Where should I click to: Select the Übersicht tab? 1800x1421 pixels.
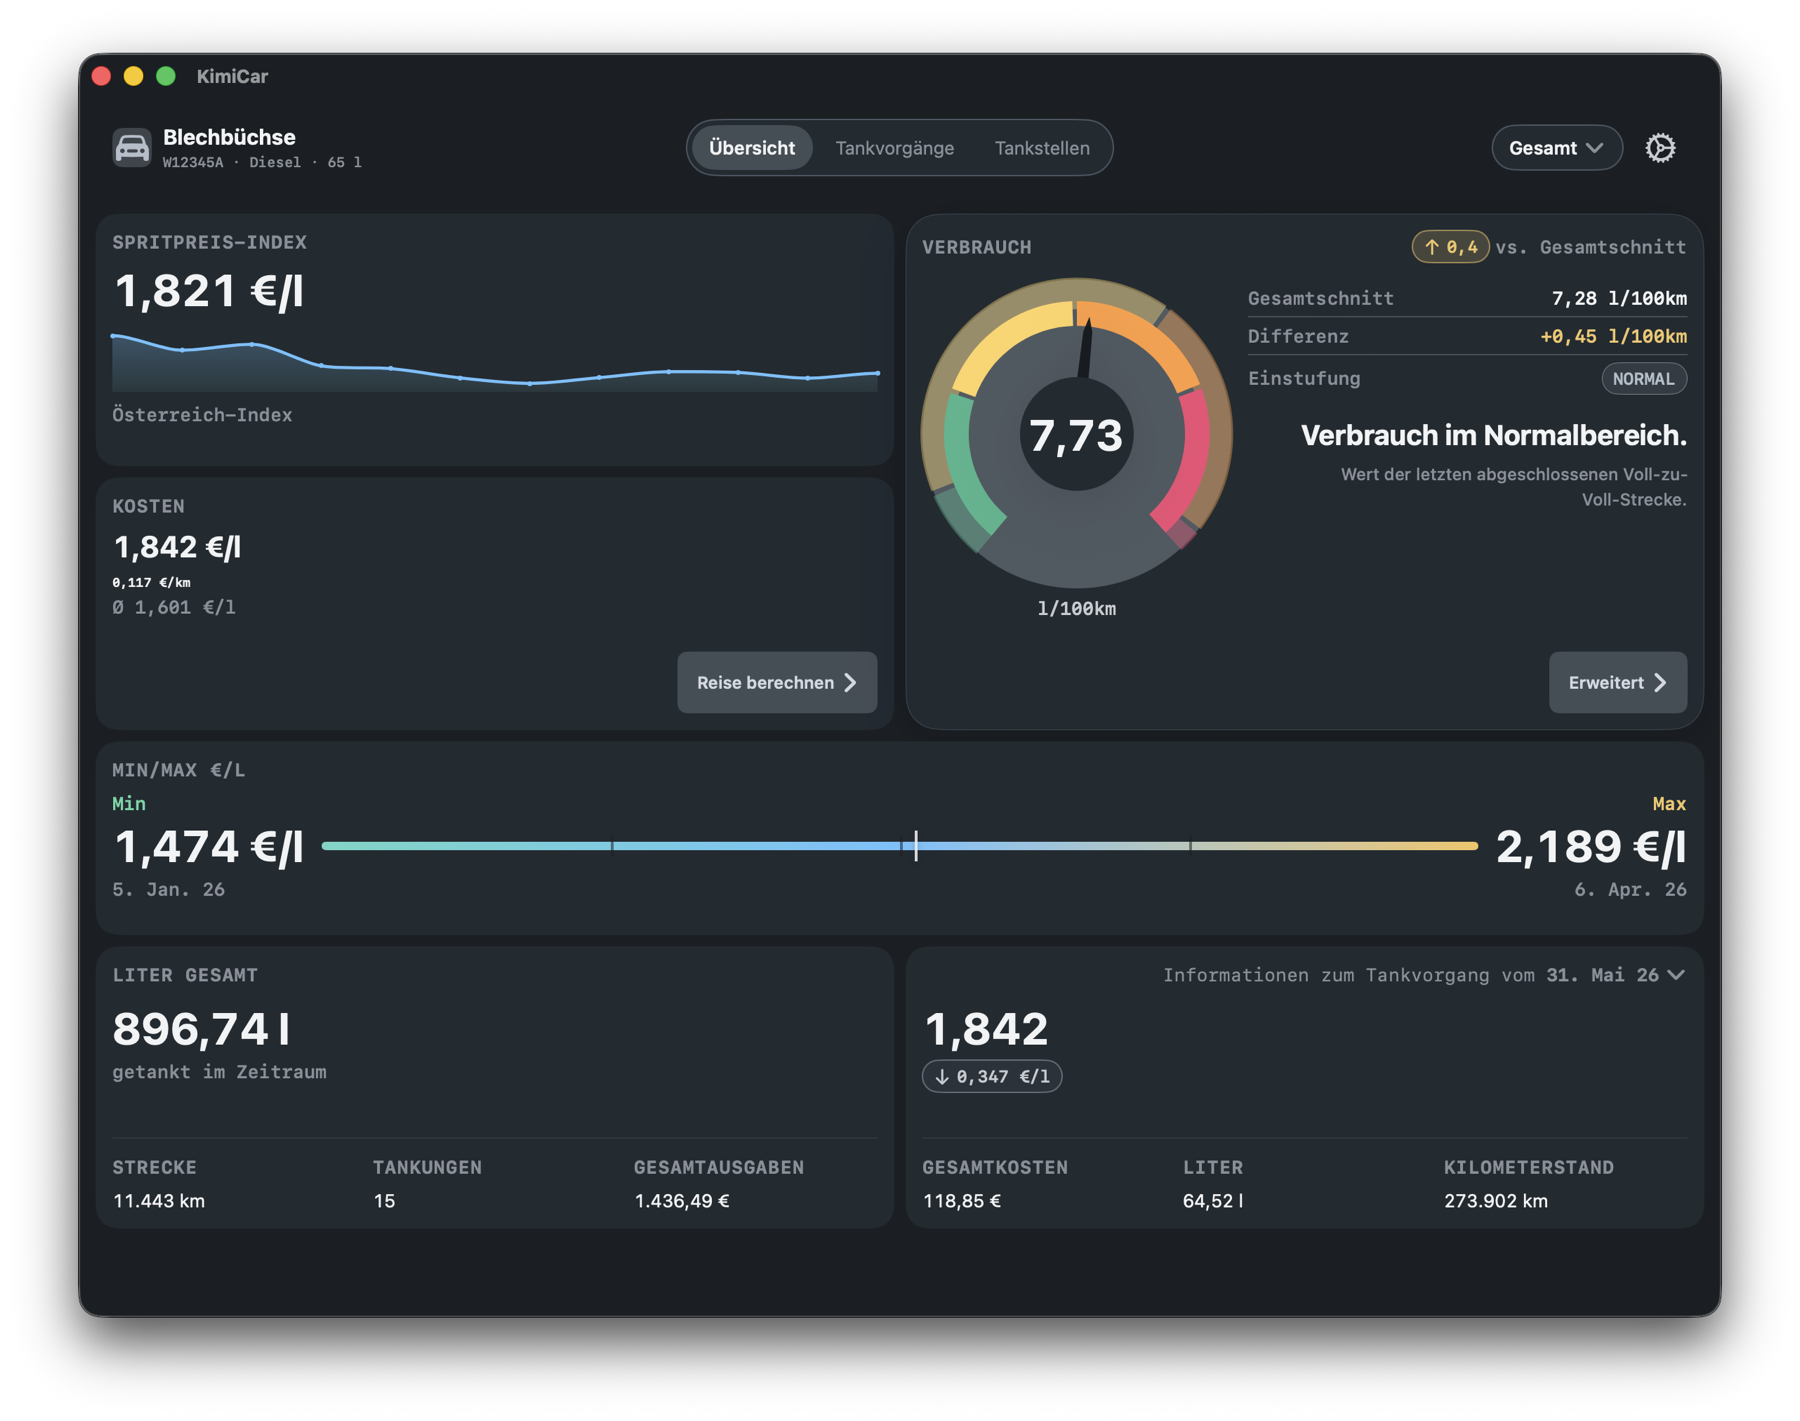click(x=752, y=148)
